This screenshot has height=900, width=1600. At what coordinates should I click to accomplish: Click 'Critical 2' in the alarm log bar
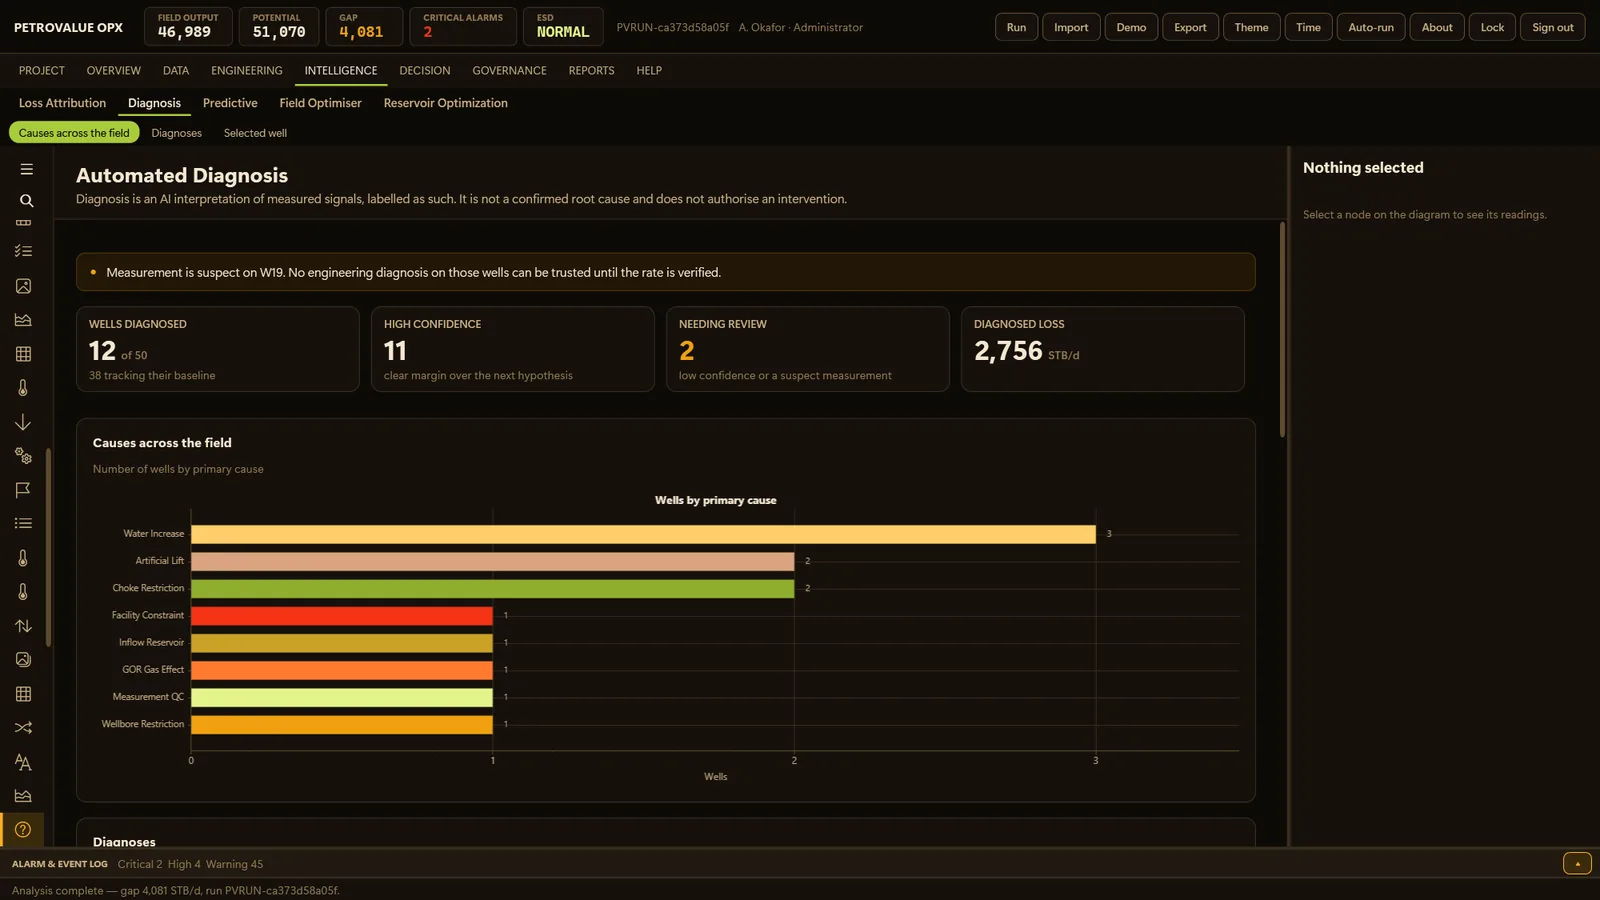(x=140, y=864)
